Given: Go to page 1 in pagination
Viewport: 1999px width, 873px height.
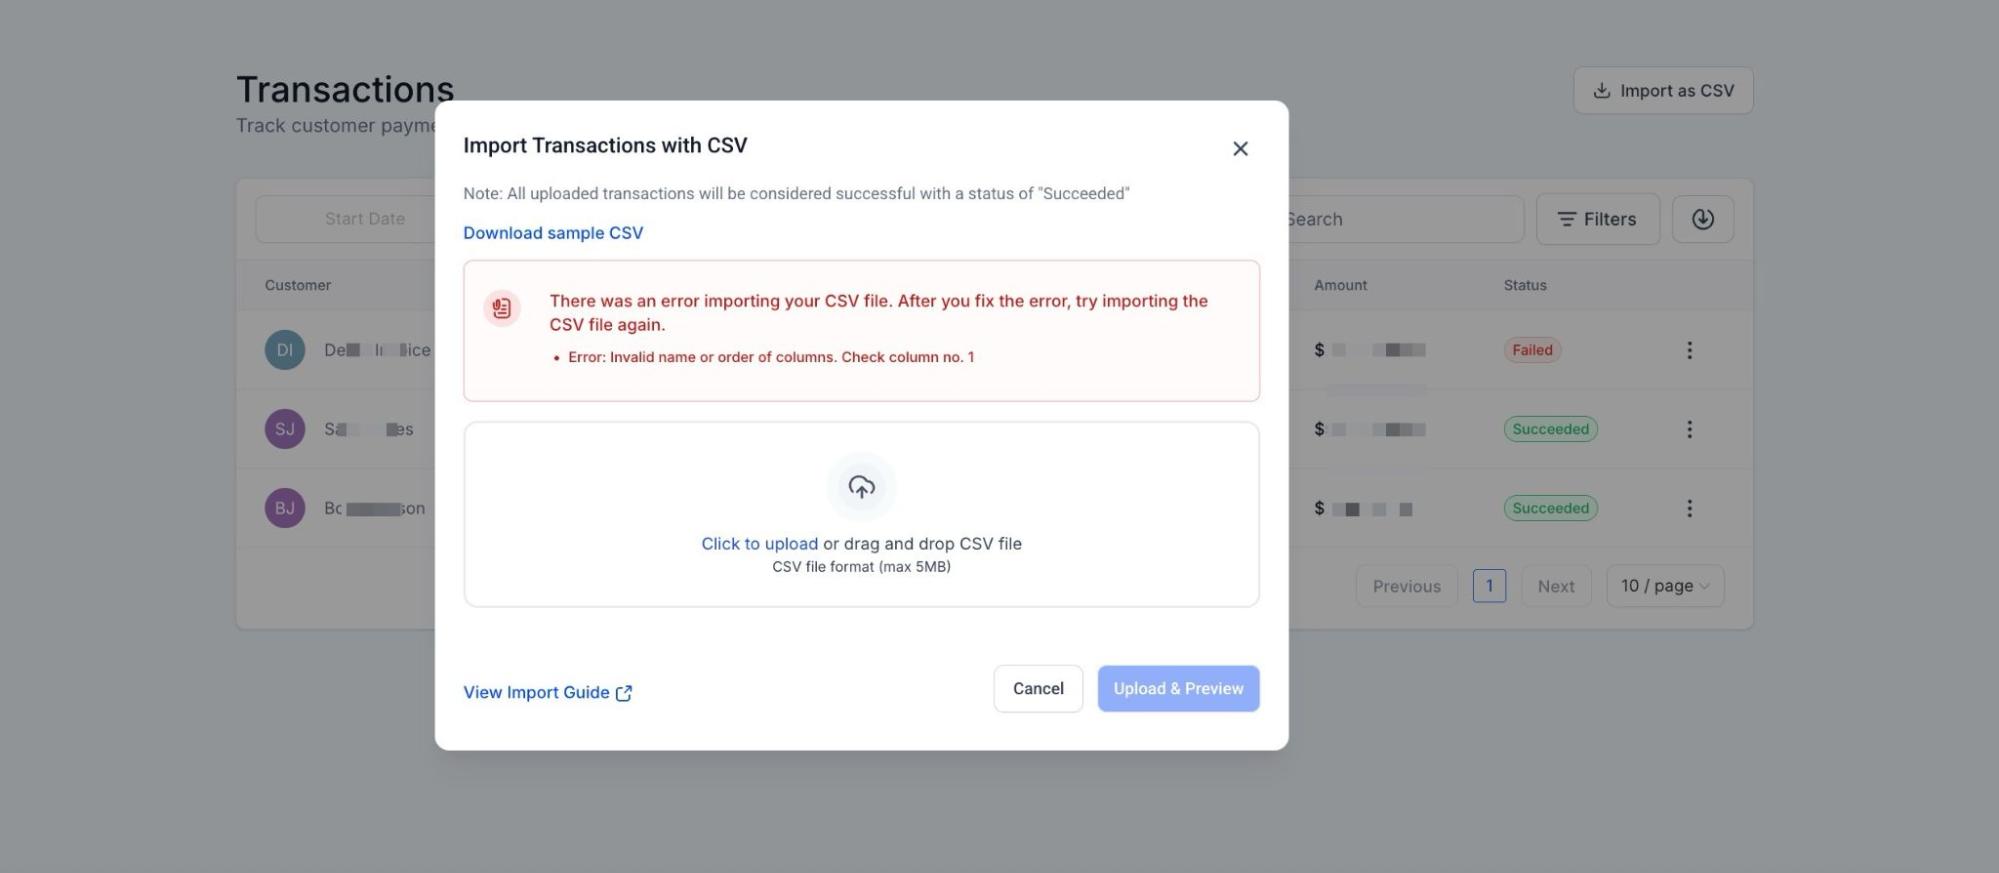Looking at the screenshot, I should [x=1489, y=586].
